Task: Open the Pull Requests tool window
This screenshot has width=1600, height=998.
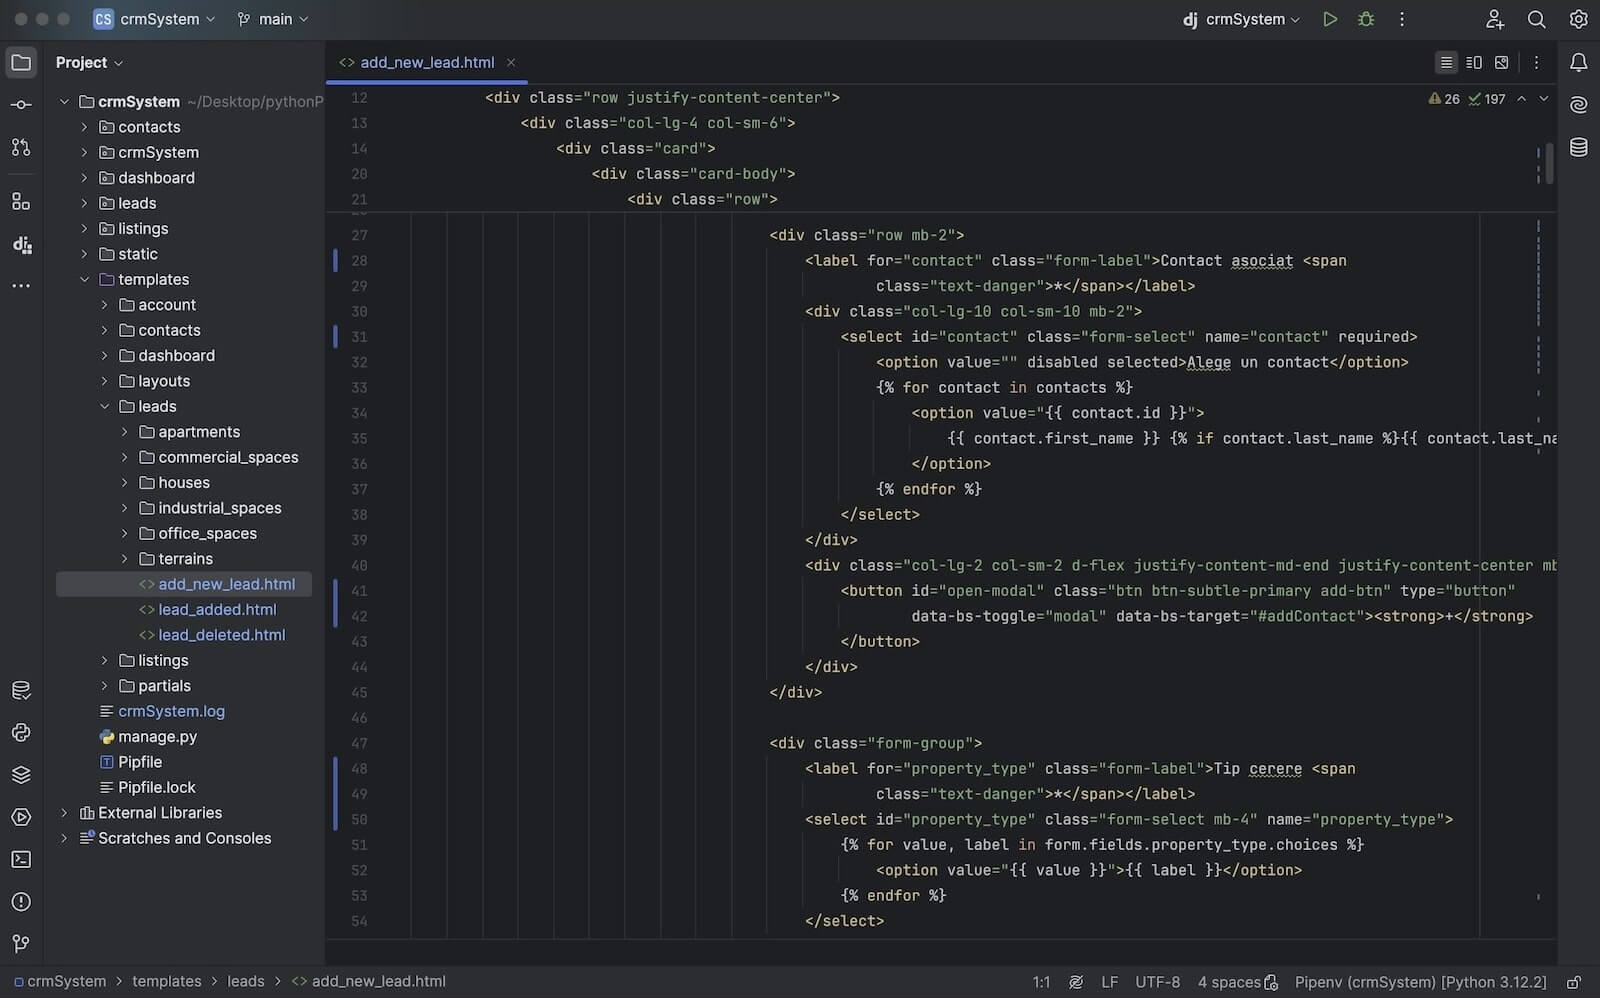Action: [21, 147]
